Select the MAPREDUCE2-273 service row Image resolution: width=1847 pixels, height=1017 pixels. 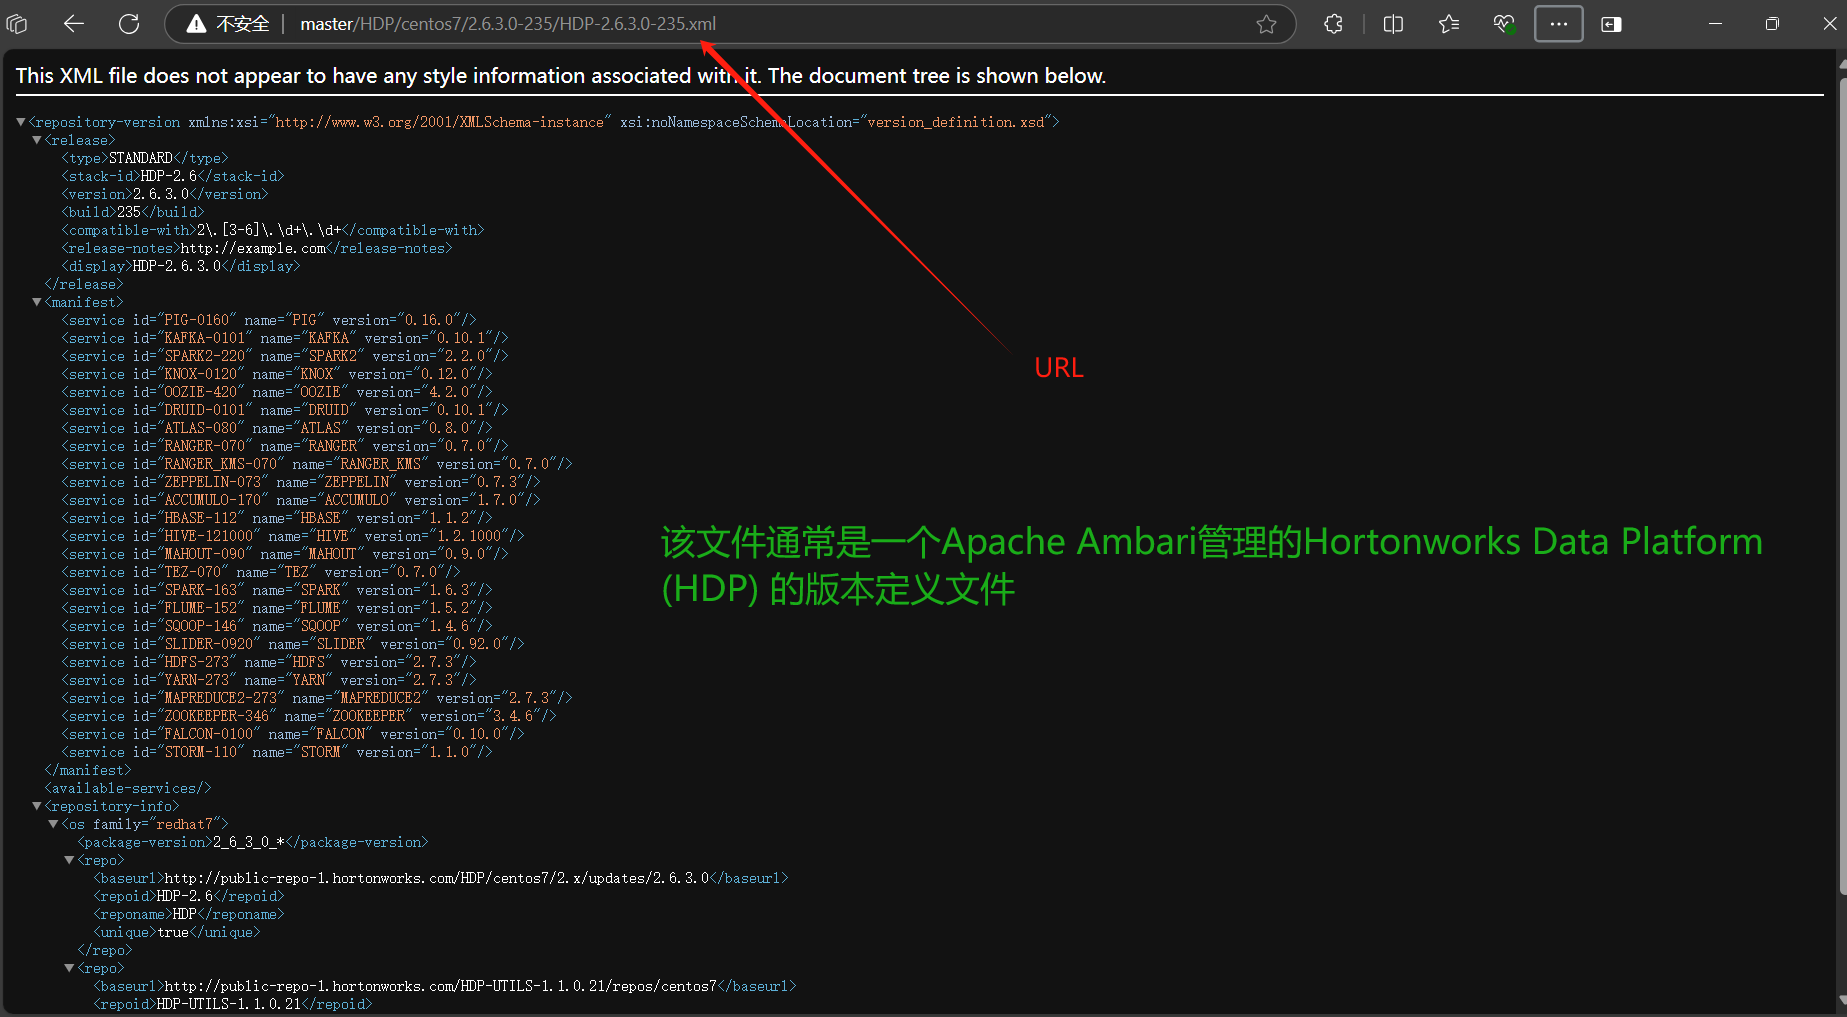coord(317,698)
